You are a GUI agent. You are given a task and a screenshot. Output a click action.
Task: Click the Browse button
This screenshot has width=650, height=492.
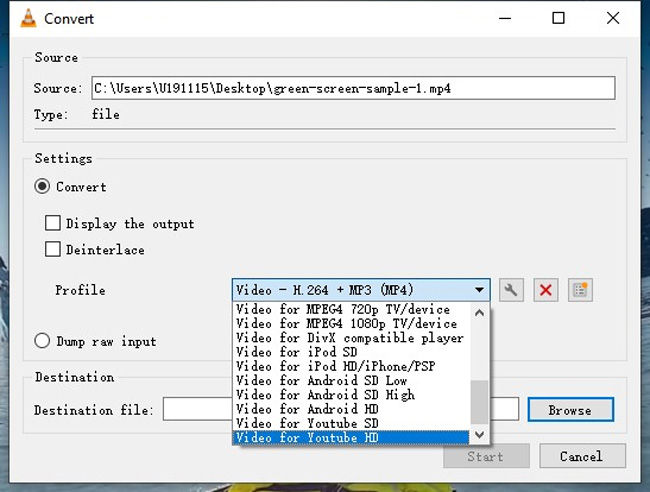click(x=570, y=410)
